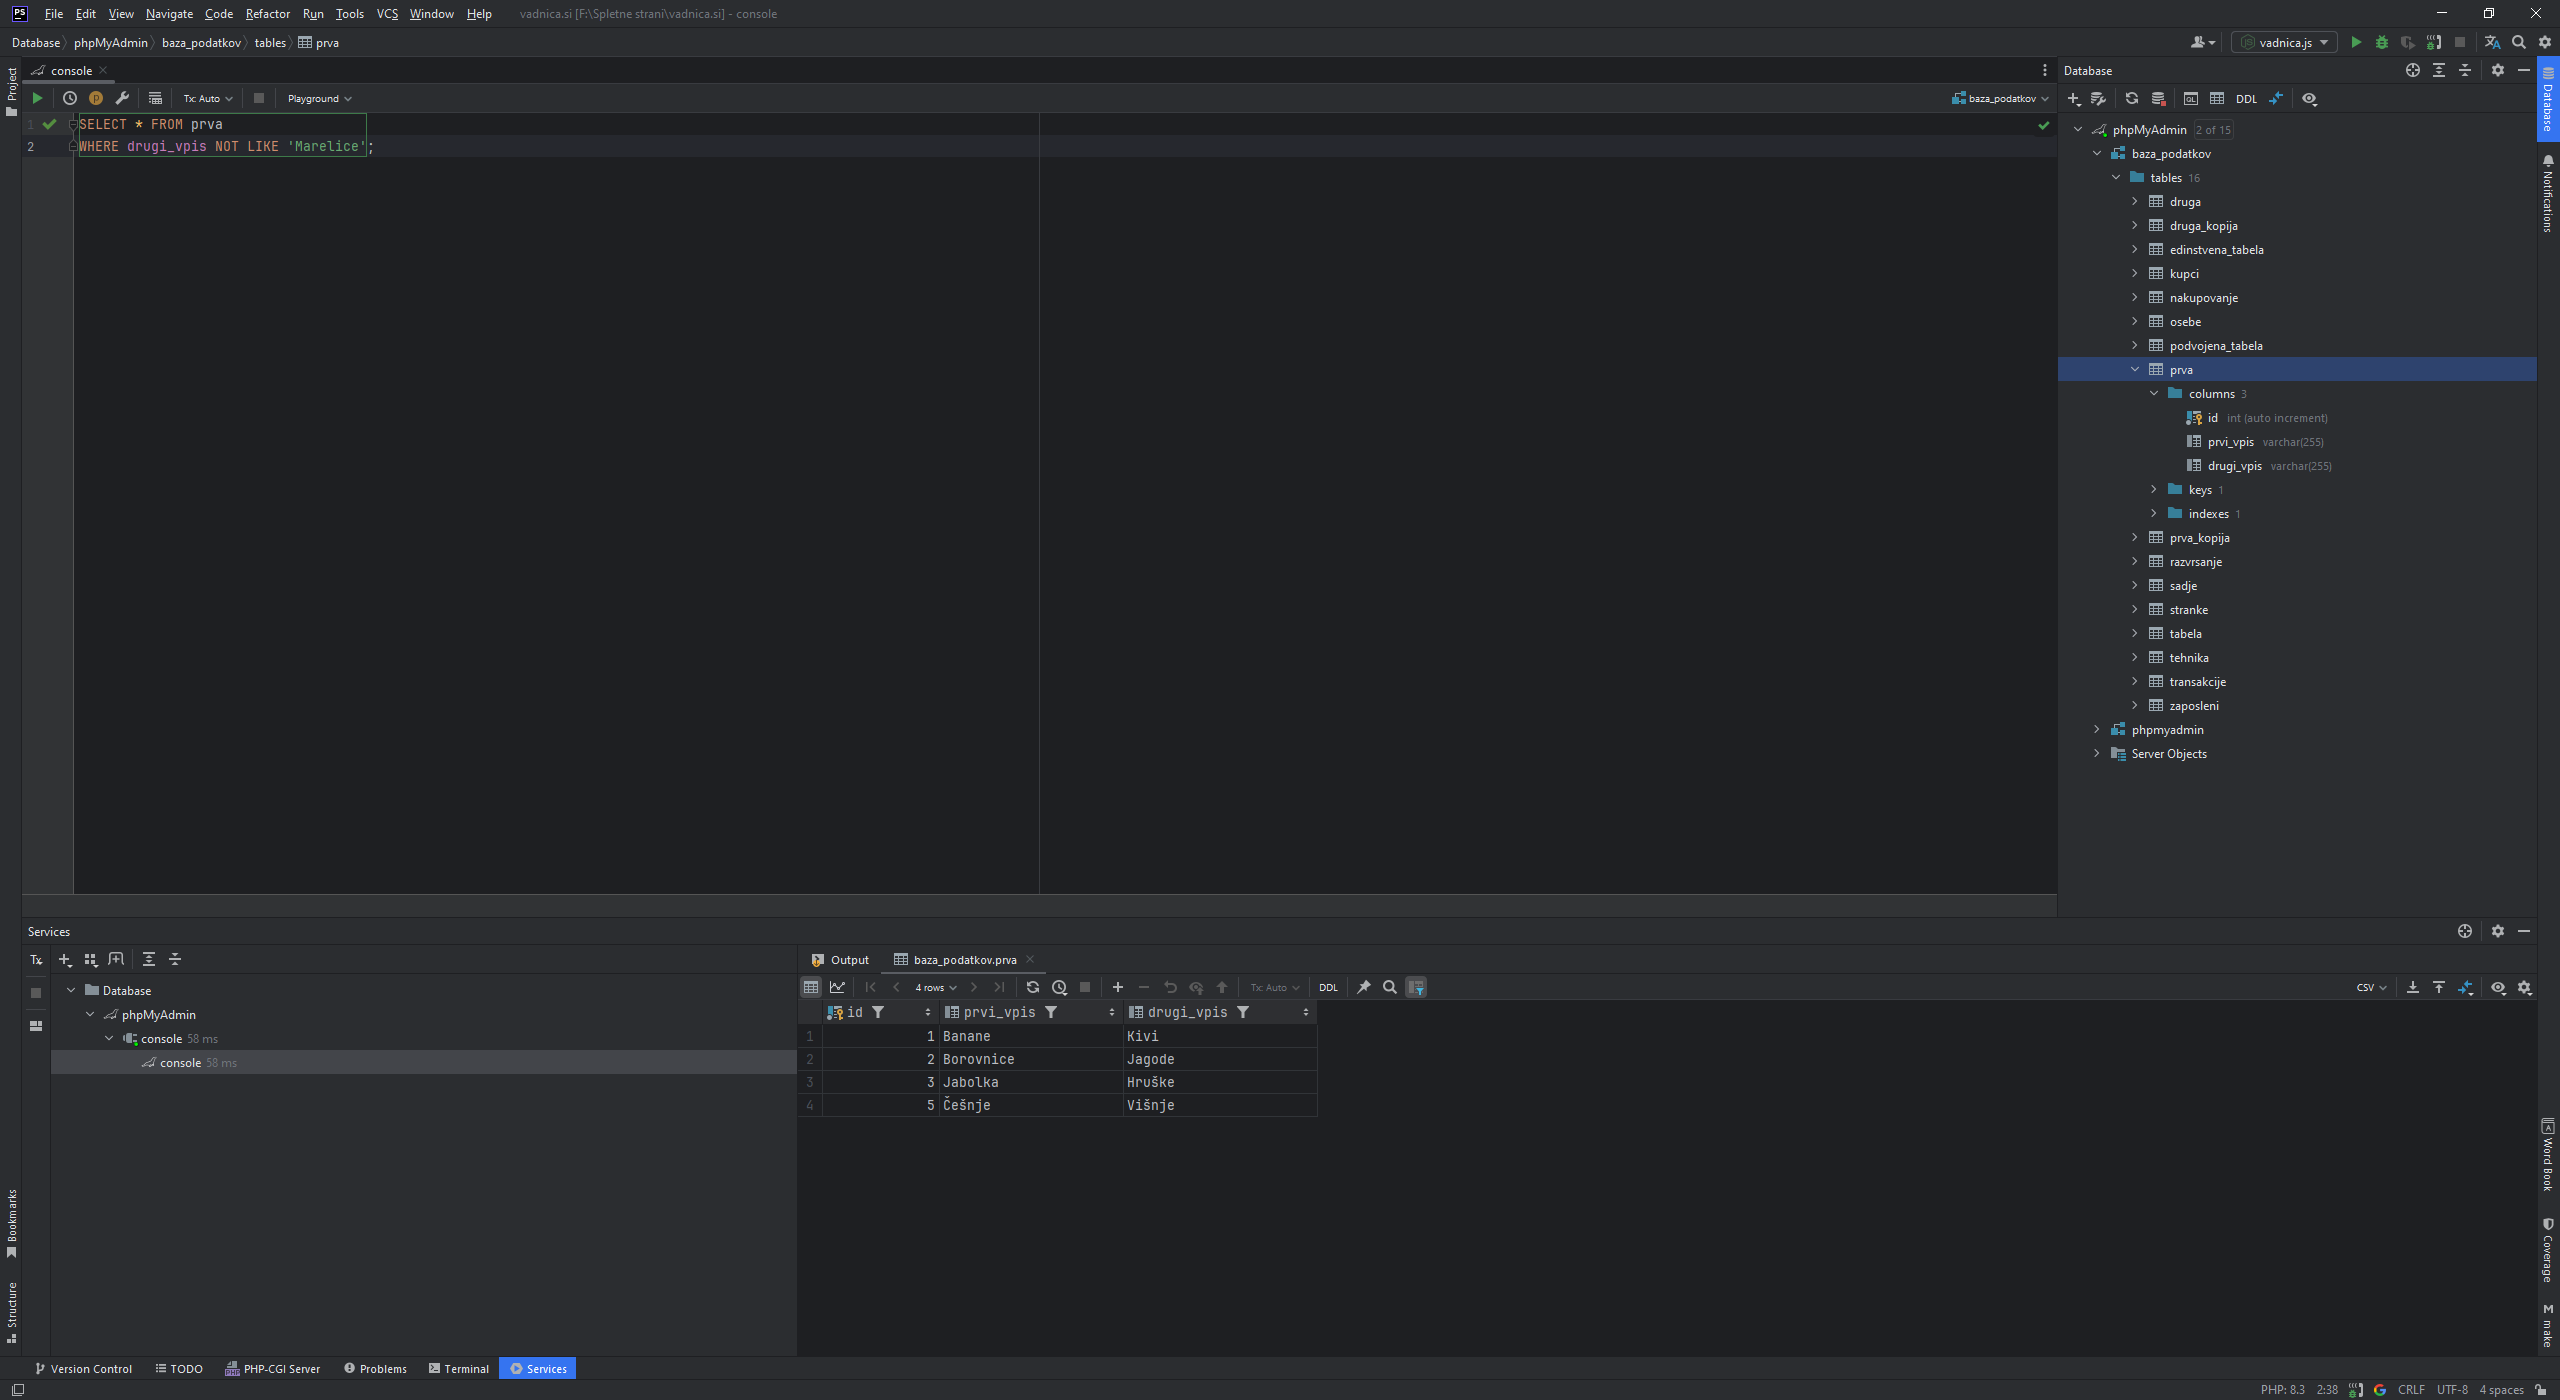
Task: Open the Tx: Auto transaction dropdown
Action: click(x=207, y=98)
